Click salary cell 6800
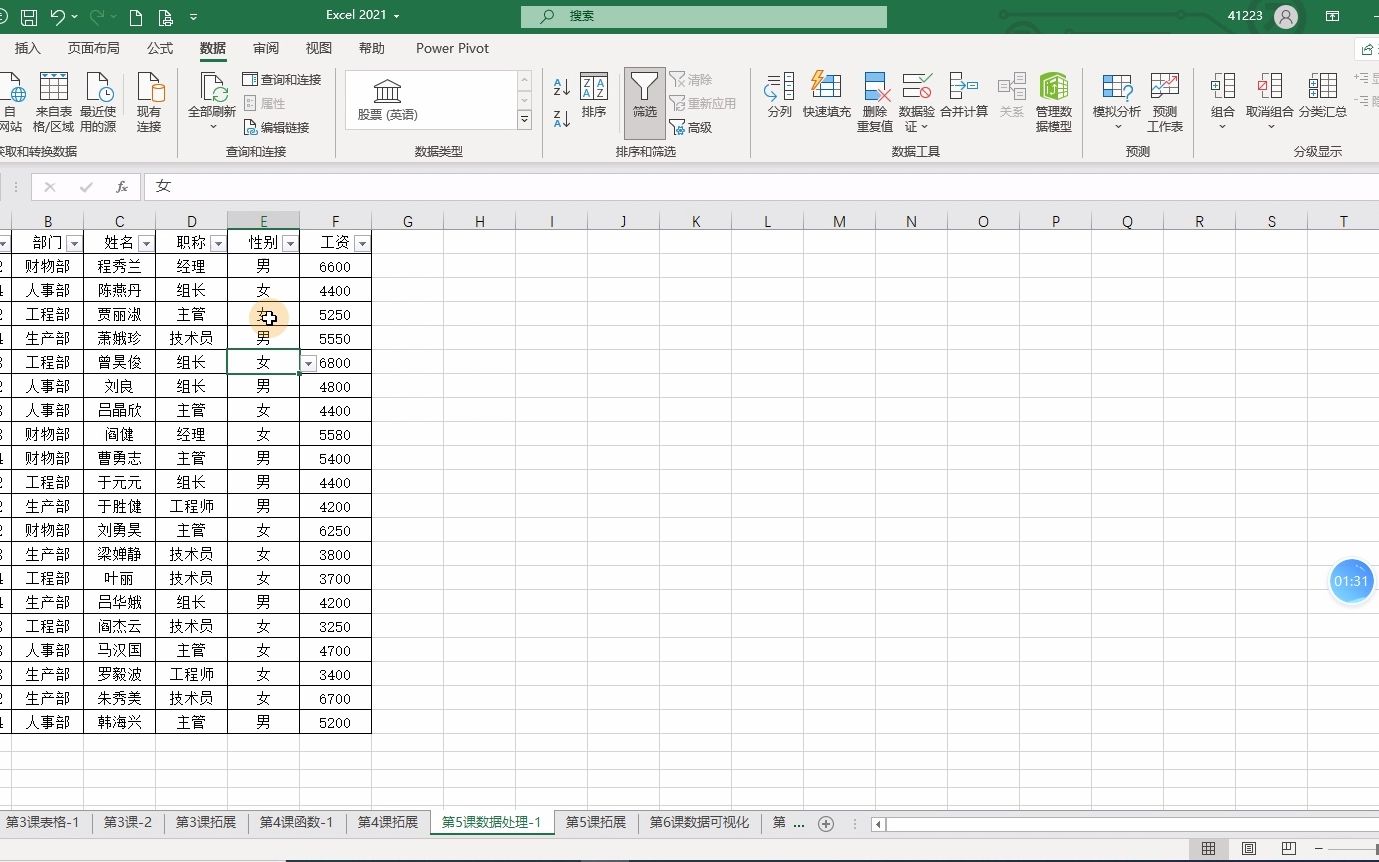The image size is (1379, 862). 335,363
